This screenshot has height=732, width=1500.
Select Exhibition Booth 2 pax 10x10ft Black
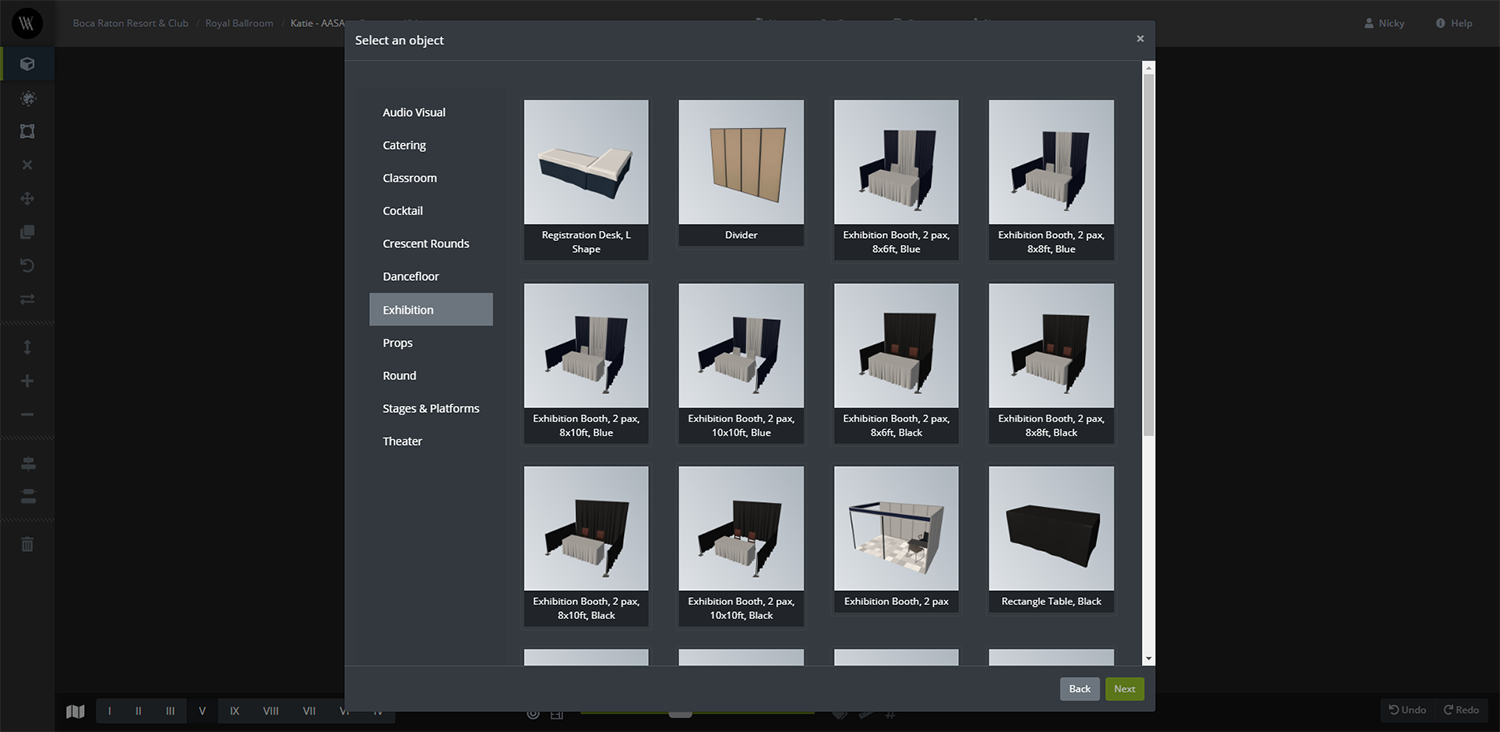point(741,546)
